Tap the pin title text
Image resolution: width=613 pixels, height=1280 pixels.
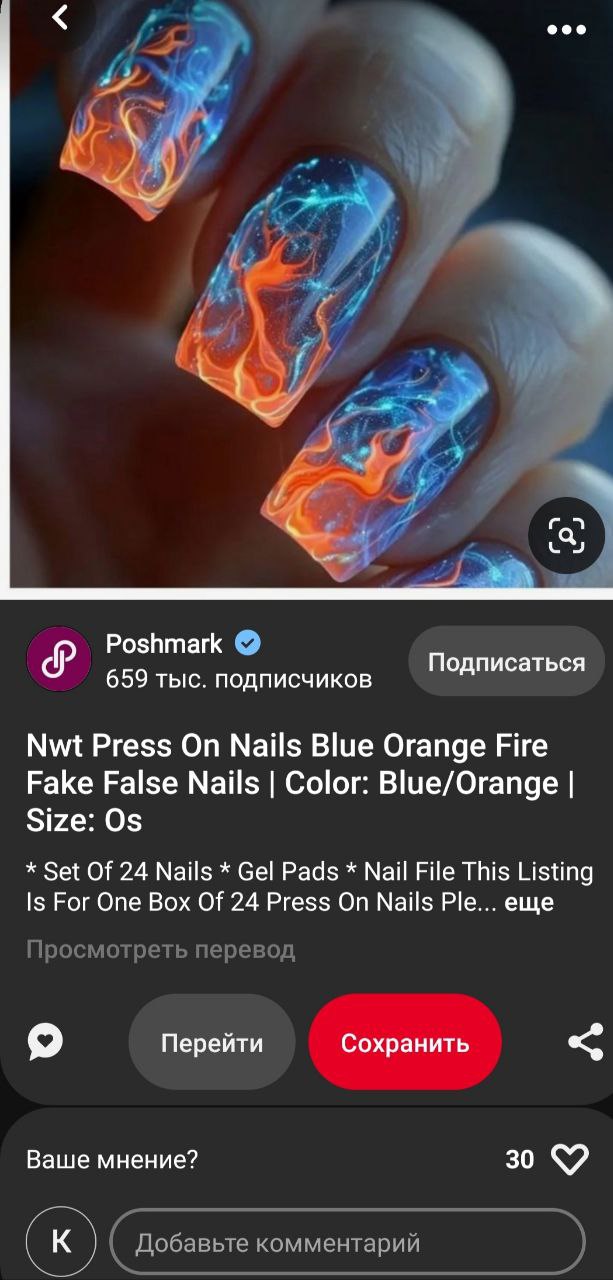point(301,783)
